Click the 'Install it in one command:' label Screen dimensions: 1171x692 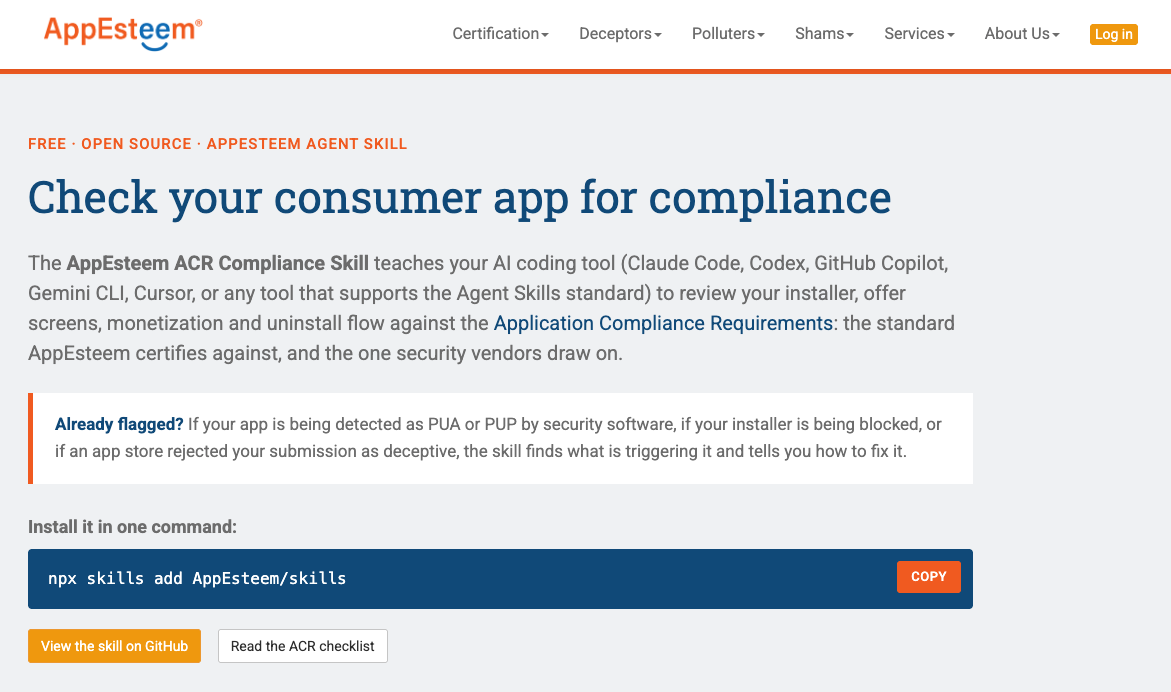pyautogui.click(x=132, y=527)
